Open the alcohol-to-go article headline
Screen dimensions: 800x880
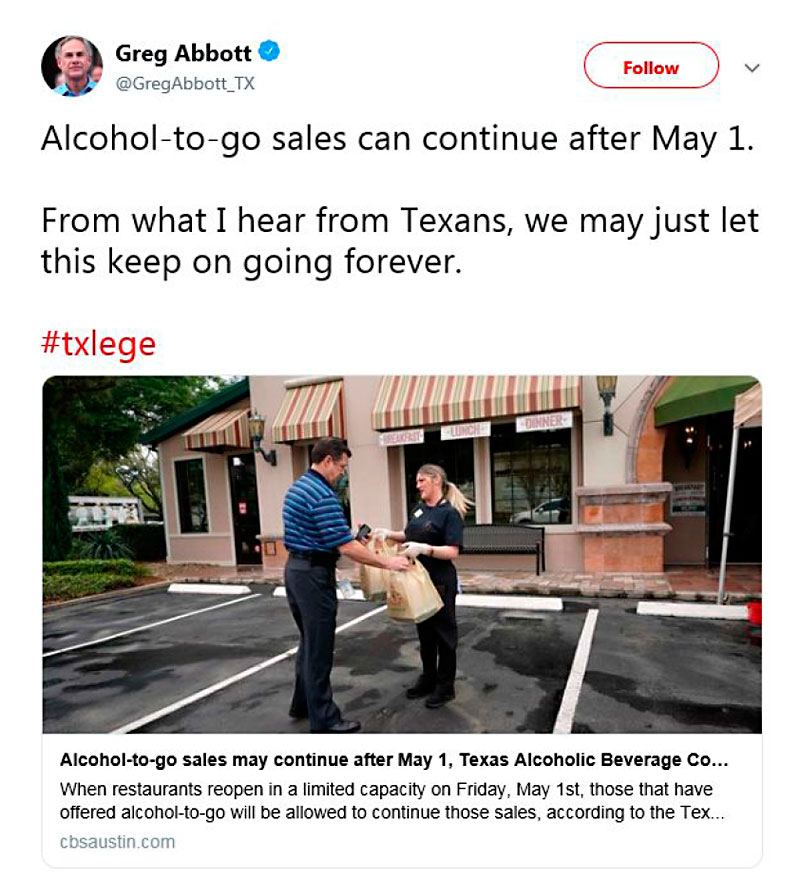point(394,760)
